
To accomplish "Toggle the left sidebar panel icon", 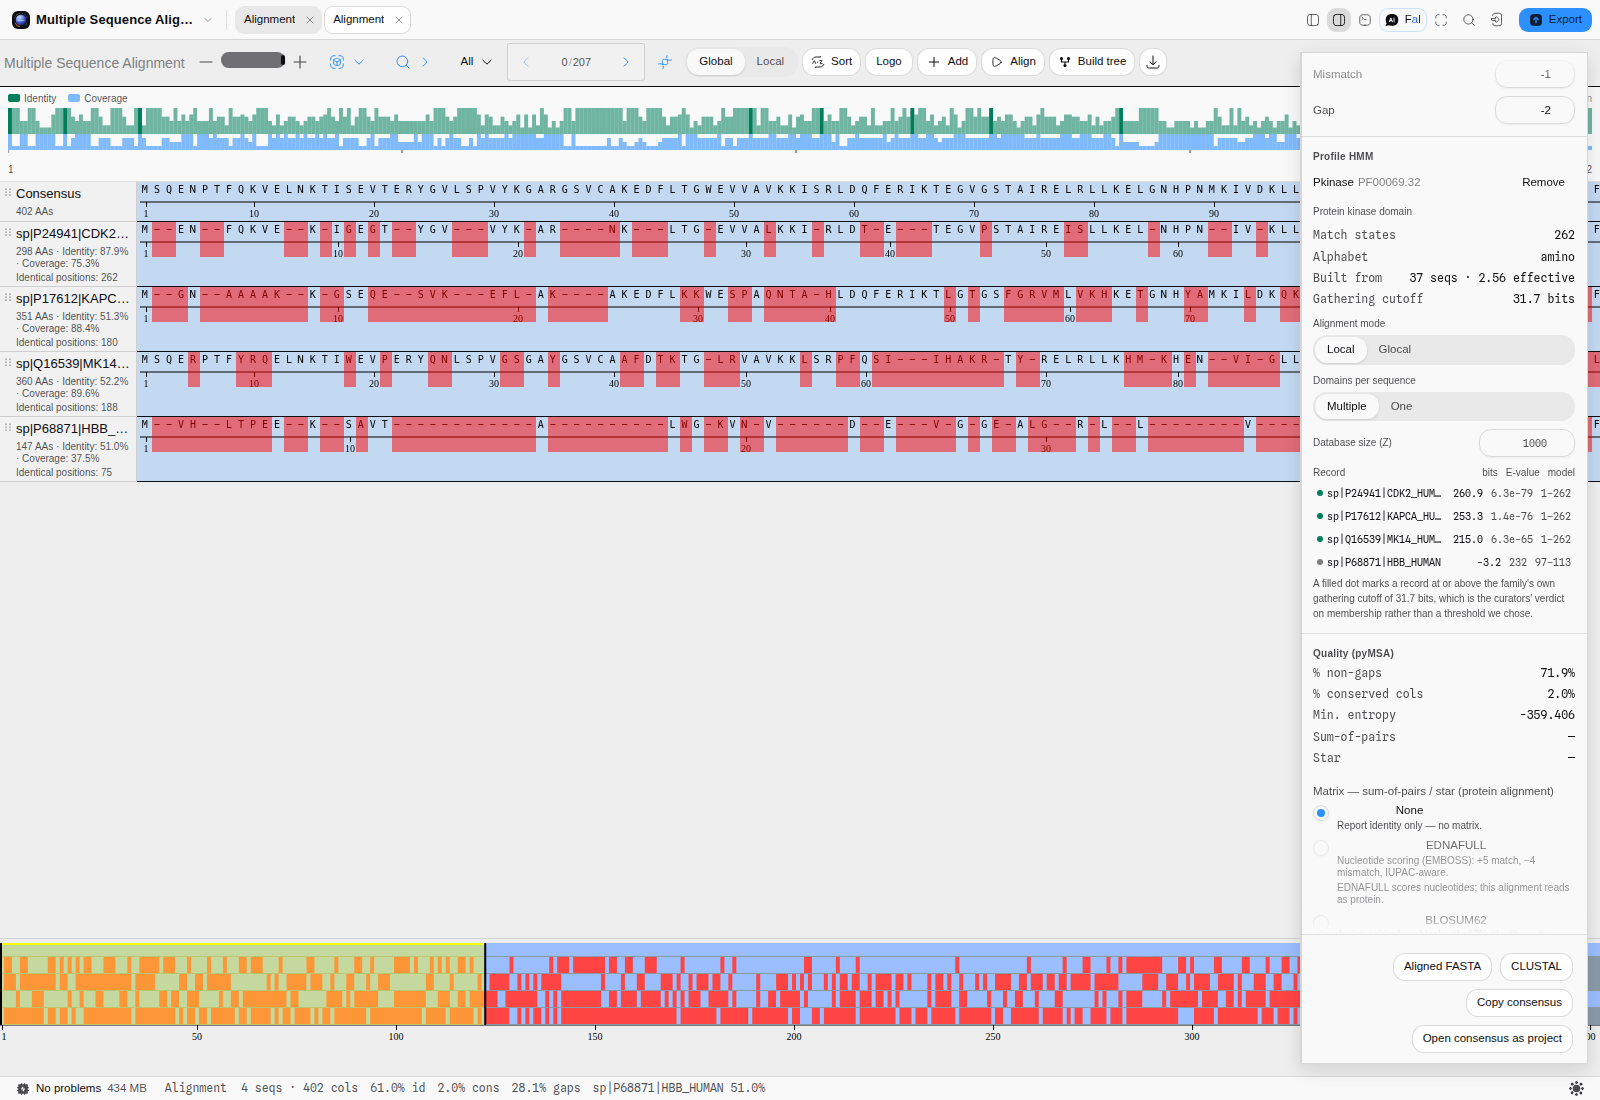I will [1313, 20].
